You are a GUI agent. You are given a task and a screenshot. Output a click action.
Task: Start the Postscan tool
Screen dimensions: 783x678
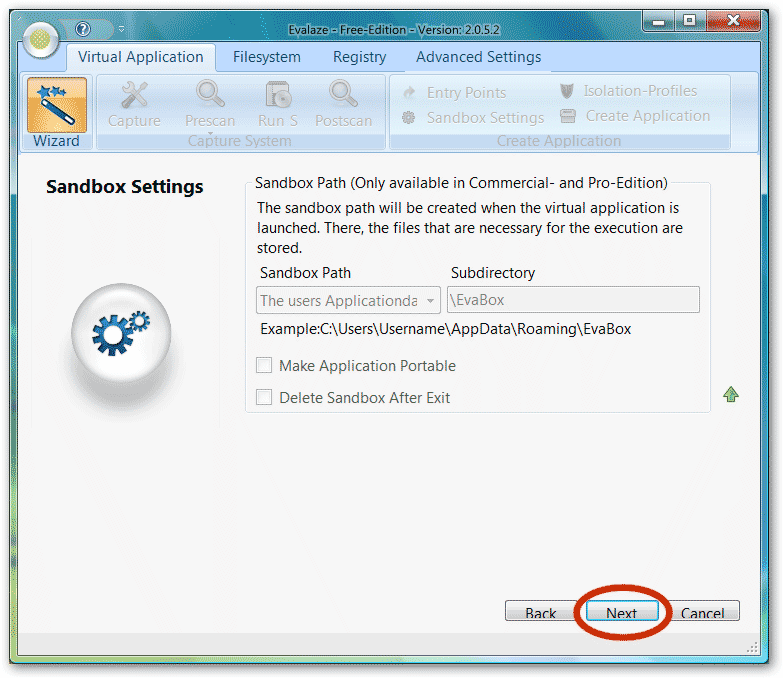[344, 104]
